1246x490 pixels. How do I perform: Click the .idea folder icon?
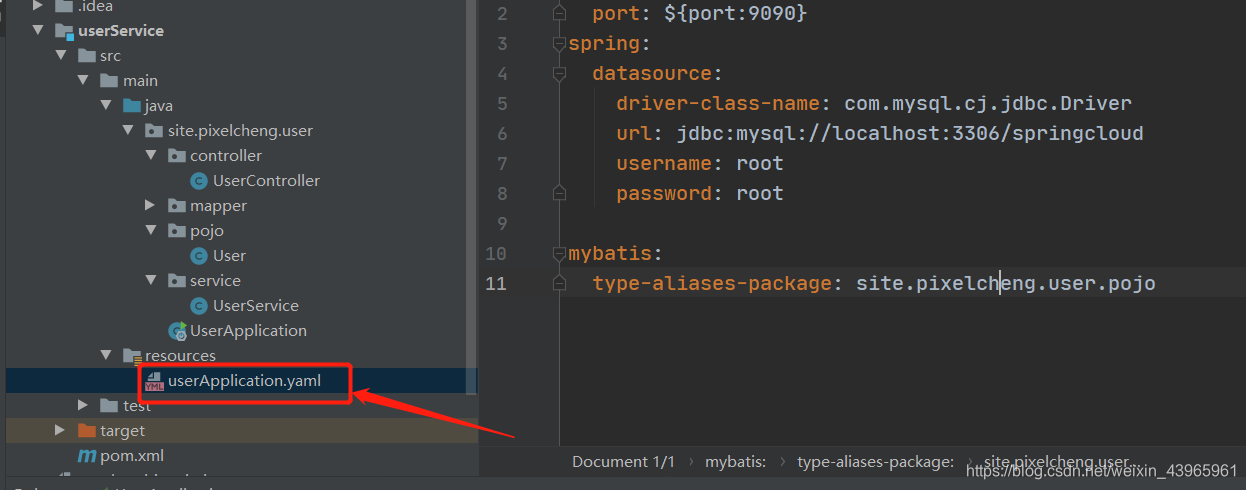pos(64,6)
